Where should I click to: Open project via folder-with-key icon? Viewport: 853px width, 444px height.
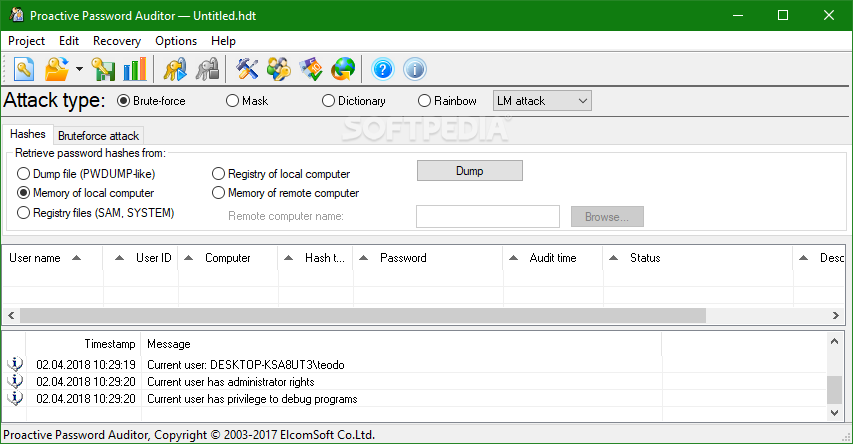[x=57, y=70]
